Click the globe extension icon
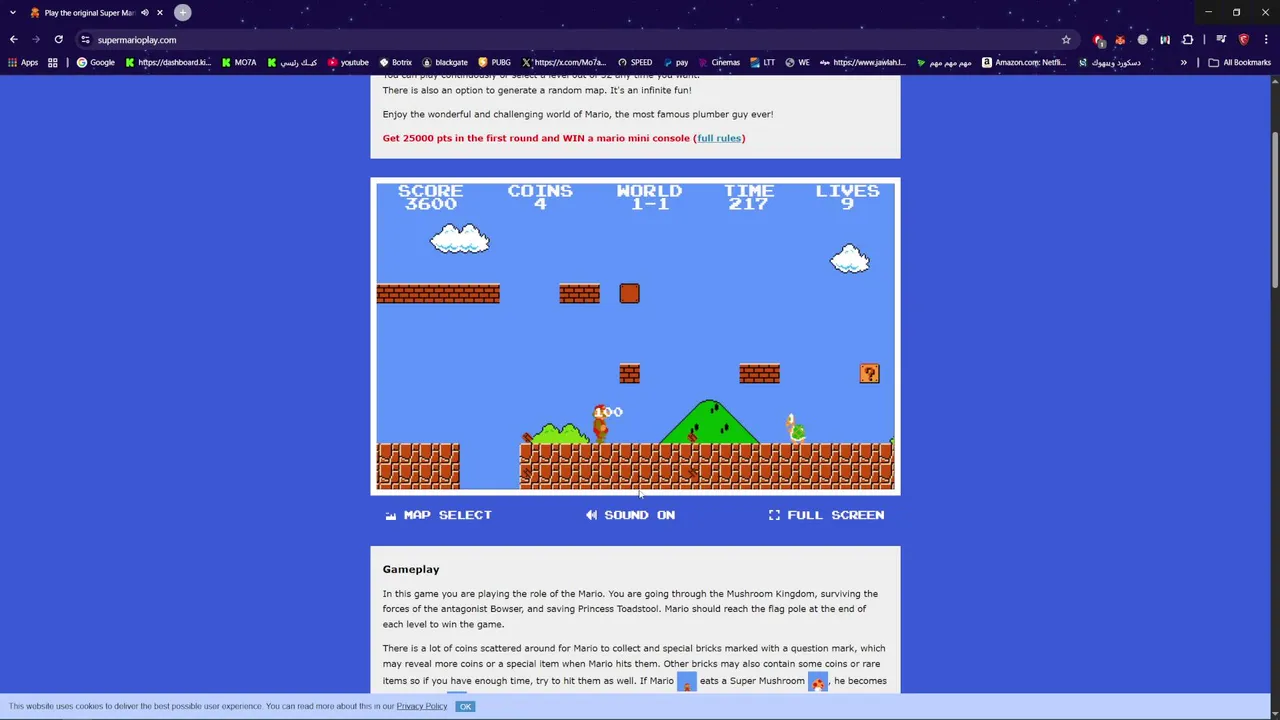 [1143, 40]
